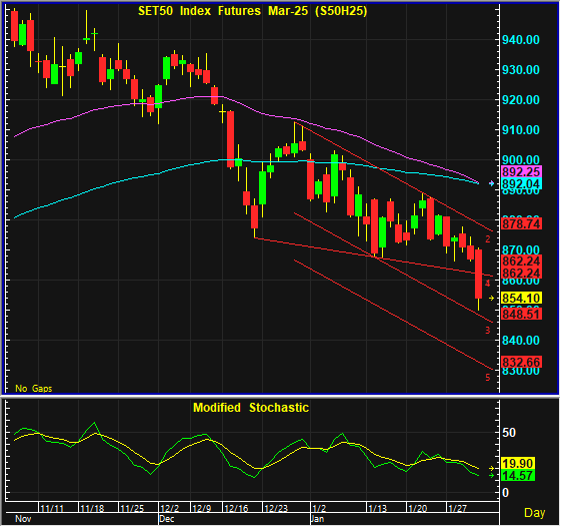This screenshot has height=527, width=561.
Task: Click the 12/9 date on the time axis
Action: click(x=201, y=508)
